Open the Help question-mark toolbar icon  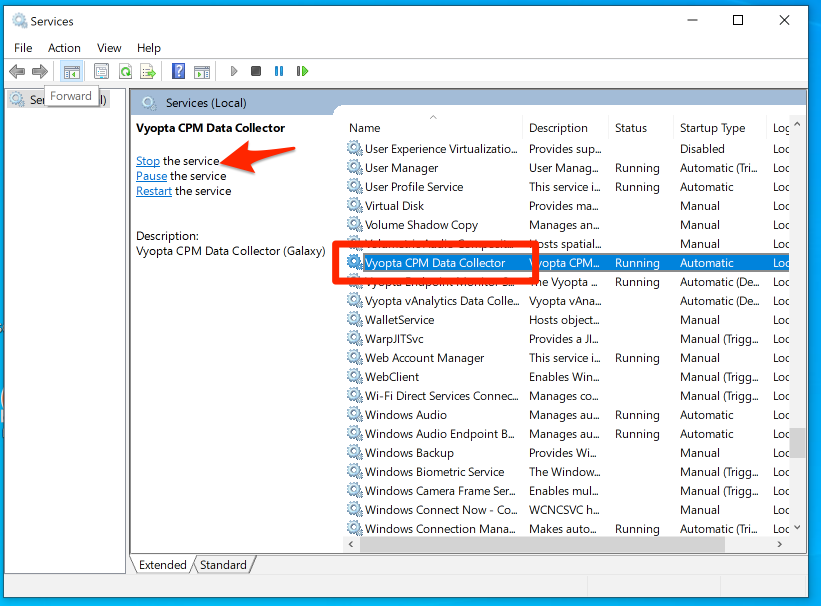pos(179,71)
